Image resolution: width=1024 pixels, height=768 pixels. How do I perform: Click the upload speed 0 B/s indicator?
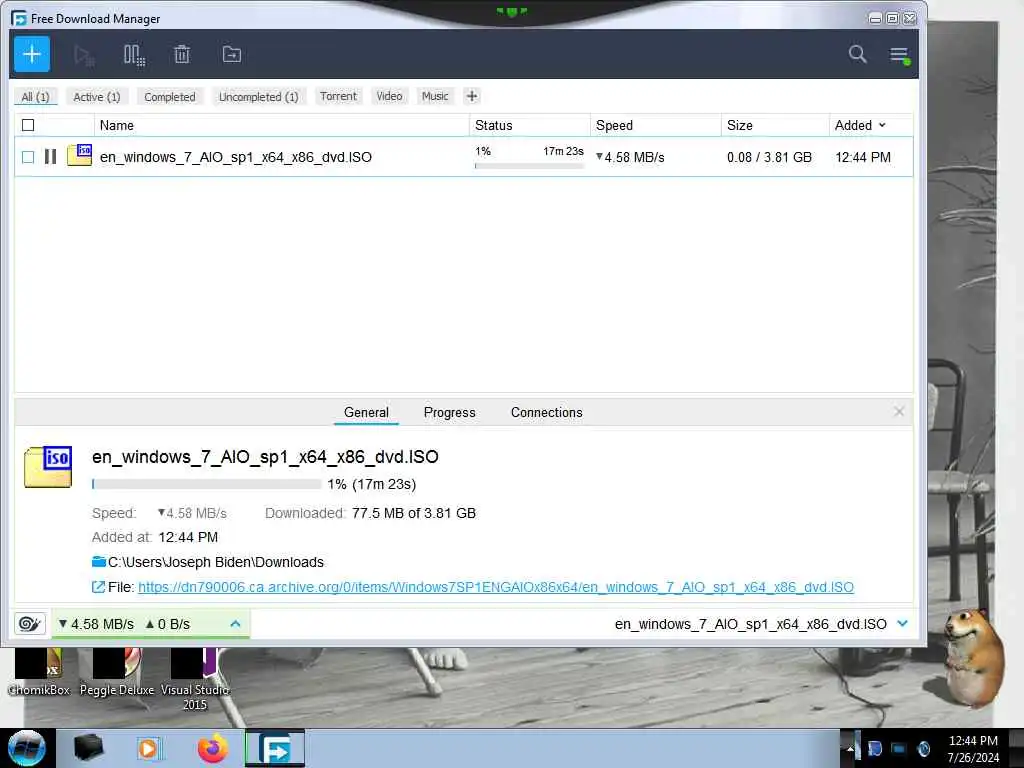[x=168, y=624]
